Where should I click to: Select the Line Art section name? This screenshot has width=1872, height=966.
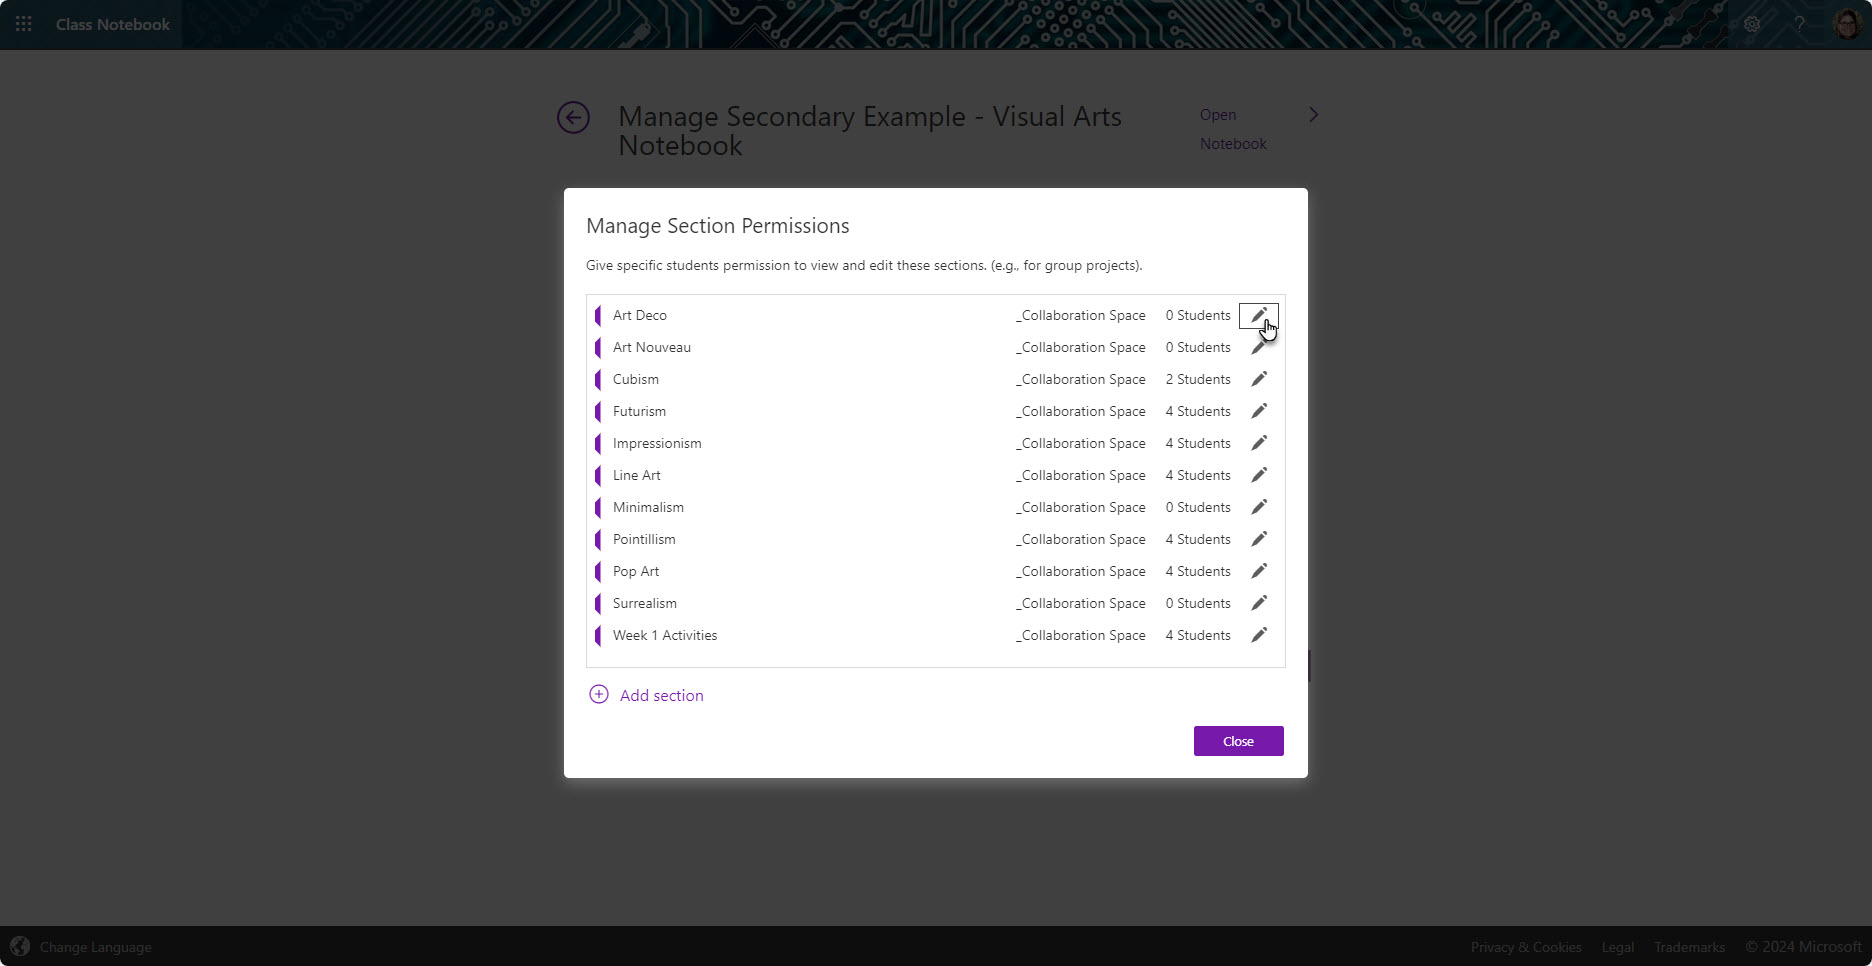[637, 475]
